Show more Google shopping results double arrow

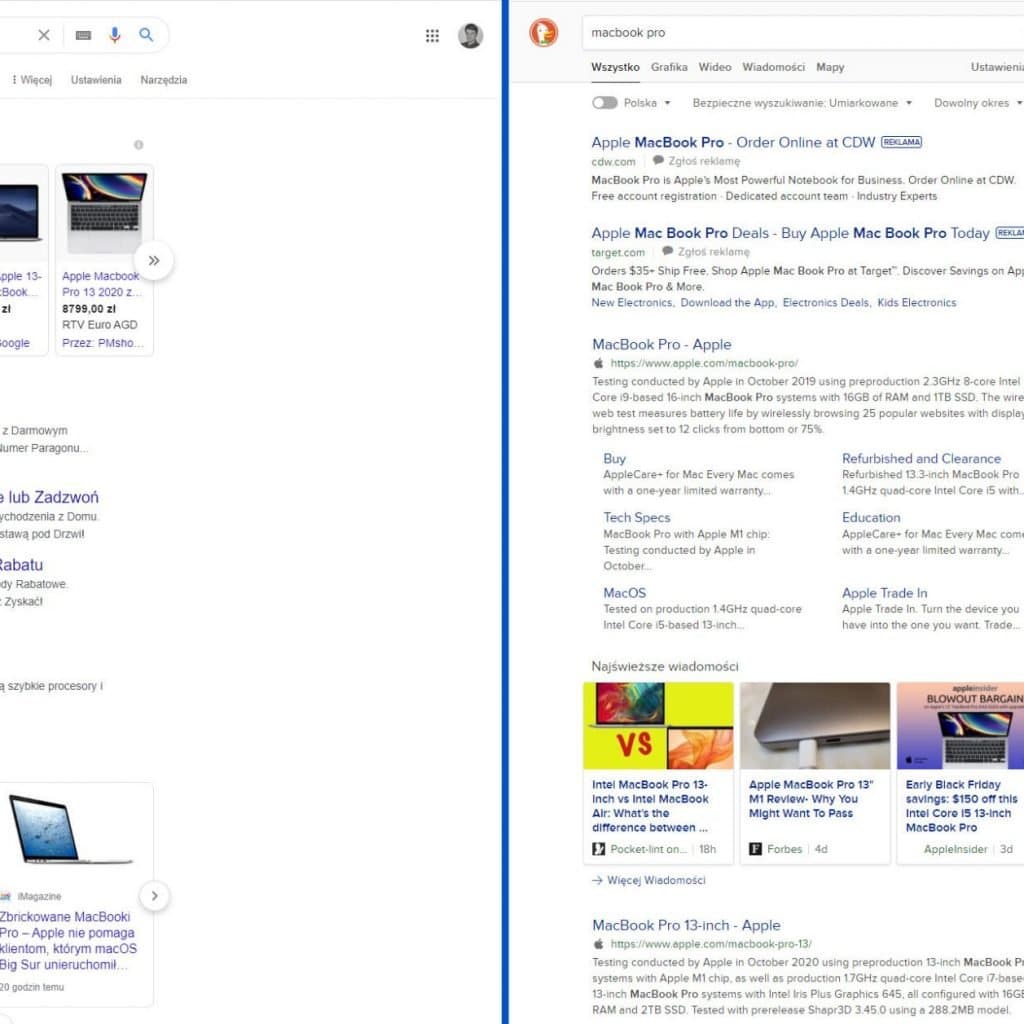pyautogui.click(x=153, y=261)
